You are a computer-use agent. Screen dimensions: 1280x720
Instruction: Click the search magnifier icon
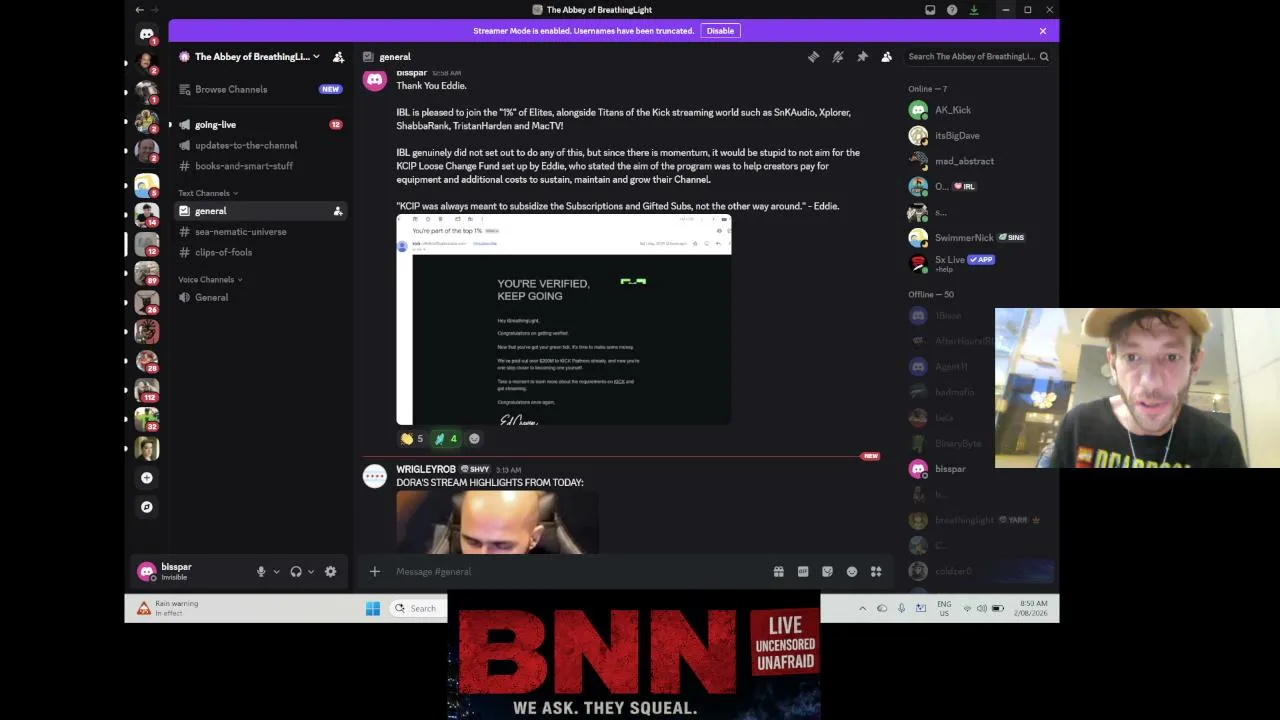click(x=1044, y=57)
